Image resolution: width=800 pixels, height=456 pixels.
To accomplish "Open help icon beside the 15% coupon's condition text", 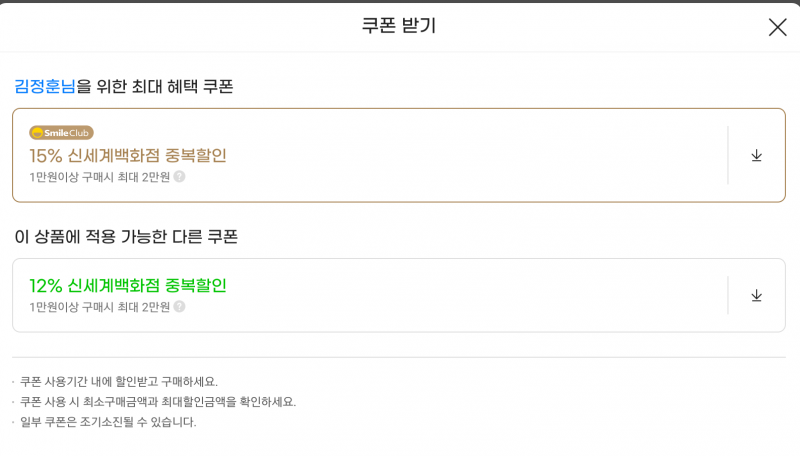I will tap(179, 176).
